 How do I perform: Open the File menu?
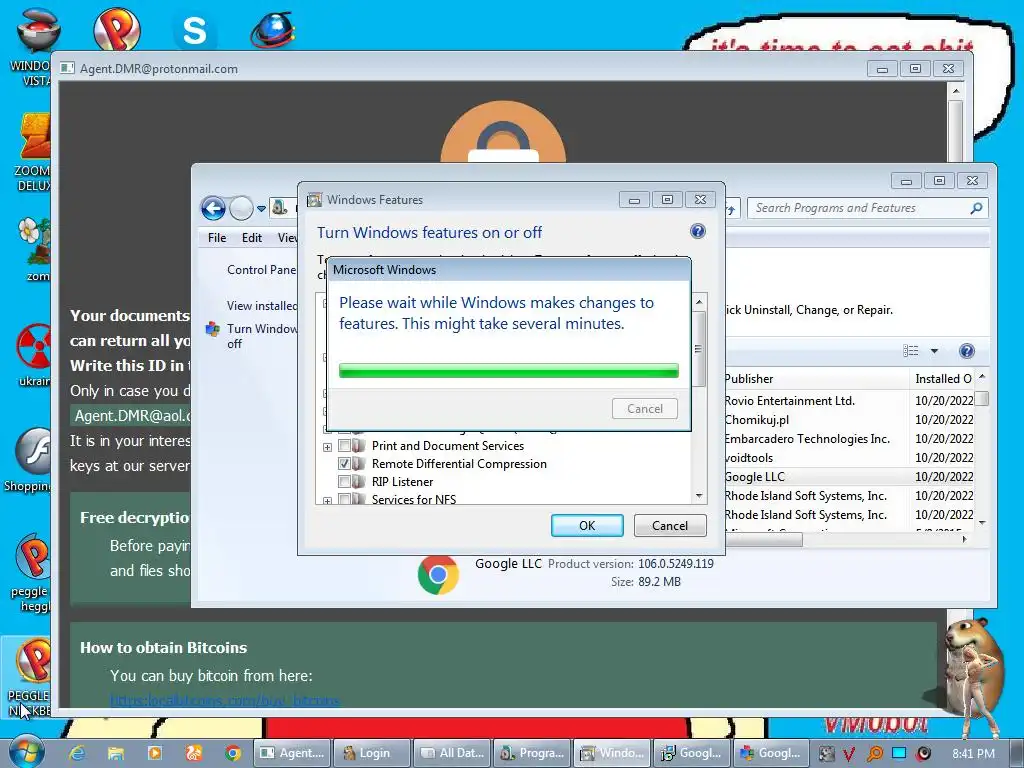217,238
